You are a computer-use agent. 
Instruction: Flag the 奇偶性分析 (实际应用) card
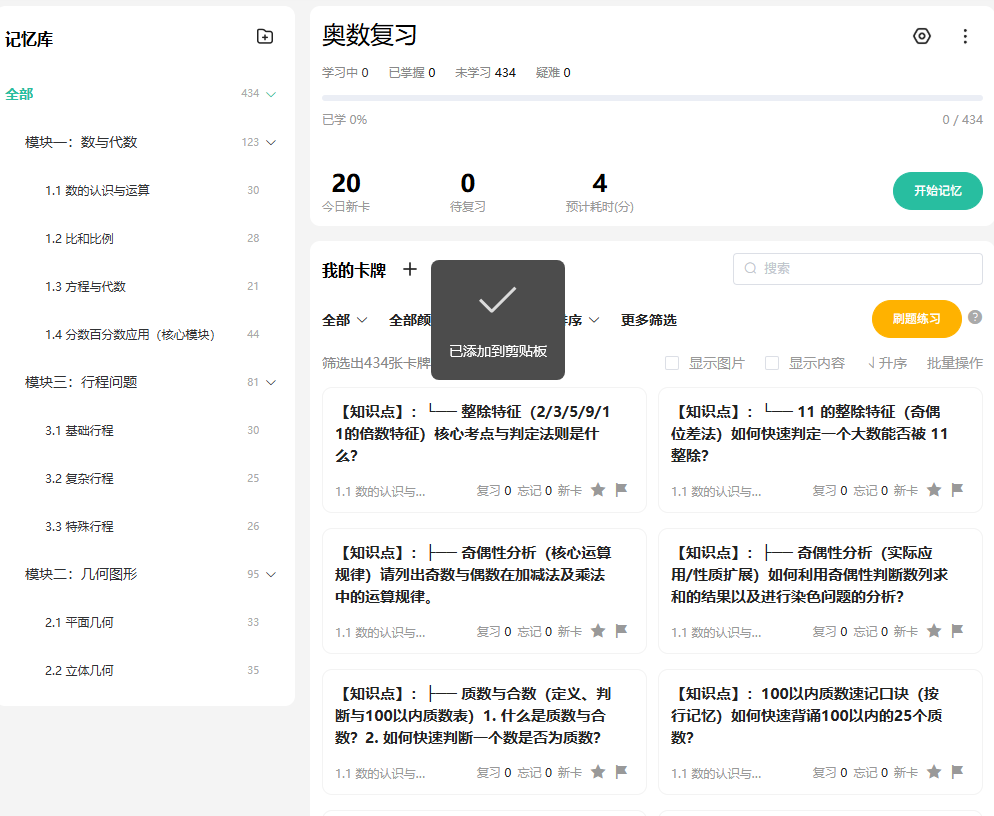click(x=957, y=631)
